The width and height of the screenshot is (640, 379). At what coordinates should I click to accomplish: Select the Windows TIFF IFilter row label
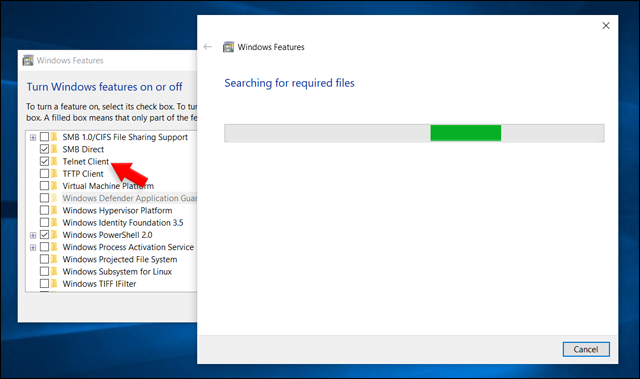99,284
